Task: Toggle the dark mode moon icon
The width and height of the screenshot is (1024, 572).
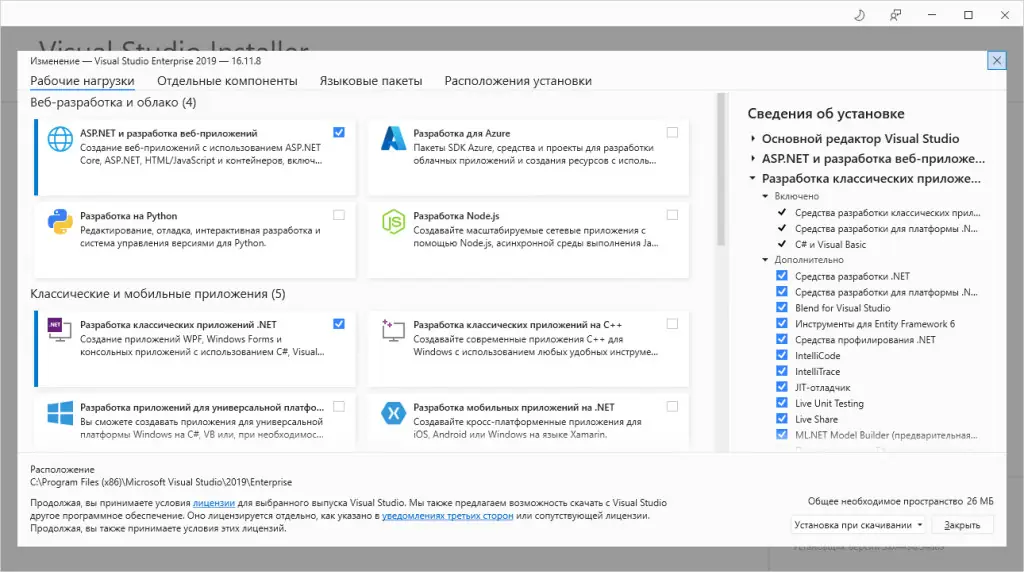Action: (x=859, y=15)
